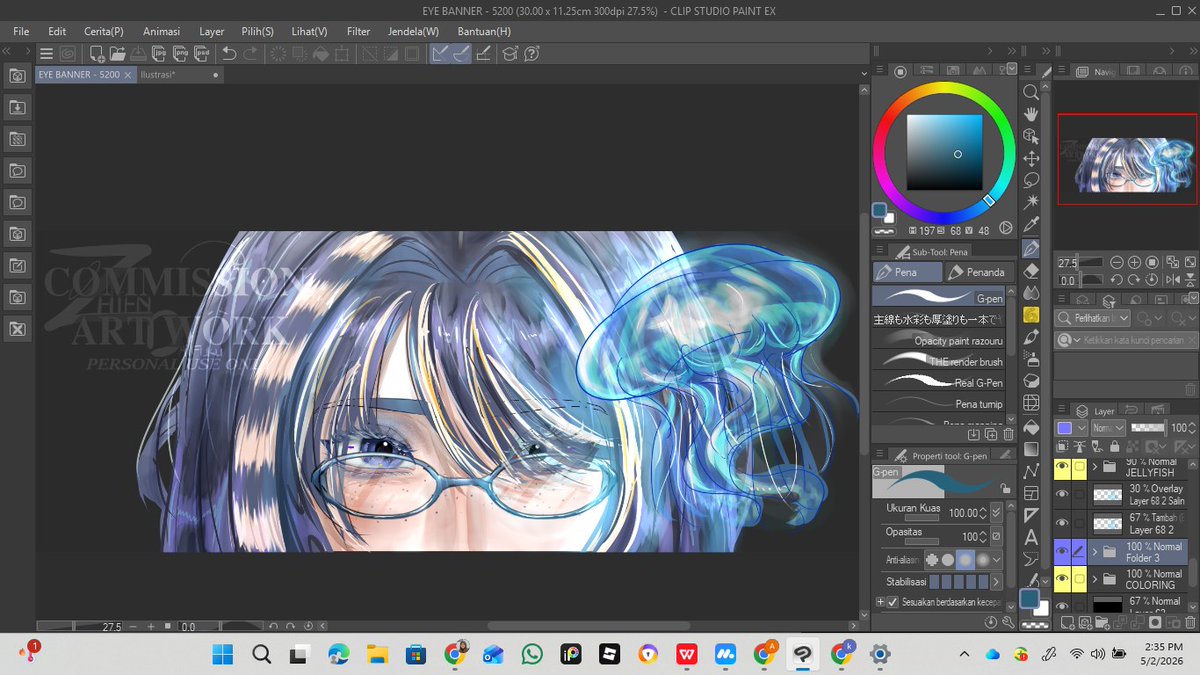This screenshot has width=1200, height=675.
Task: Select the Blend tool
Action: (1031, 292)
